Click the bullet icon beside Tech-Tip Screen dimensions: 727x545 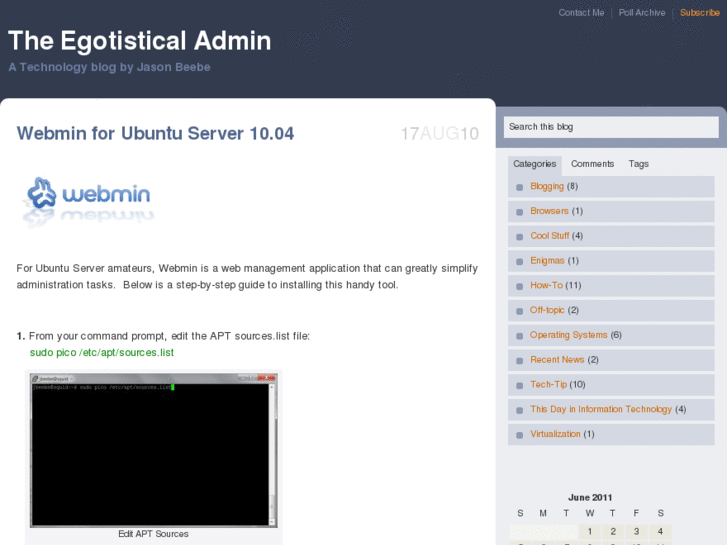519,385
